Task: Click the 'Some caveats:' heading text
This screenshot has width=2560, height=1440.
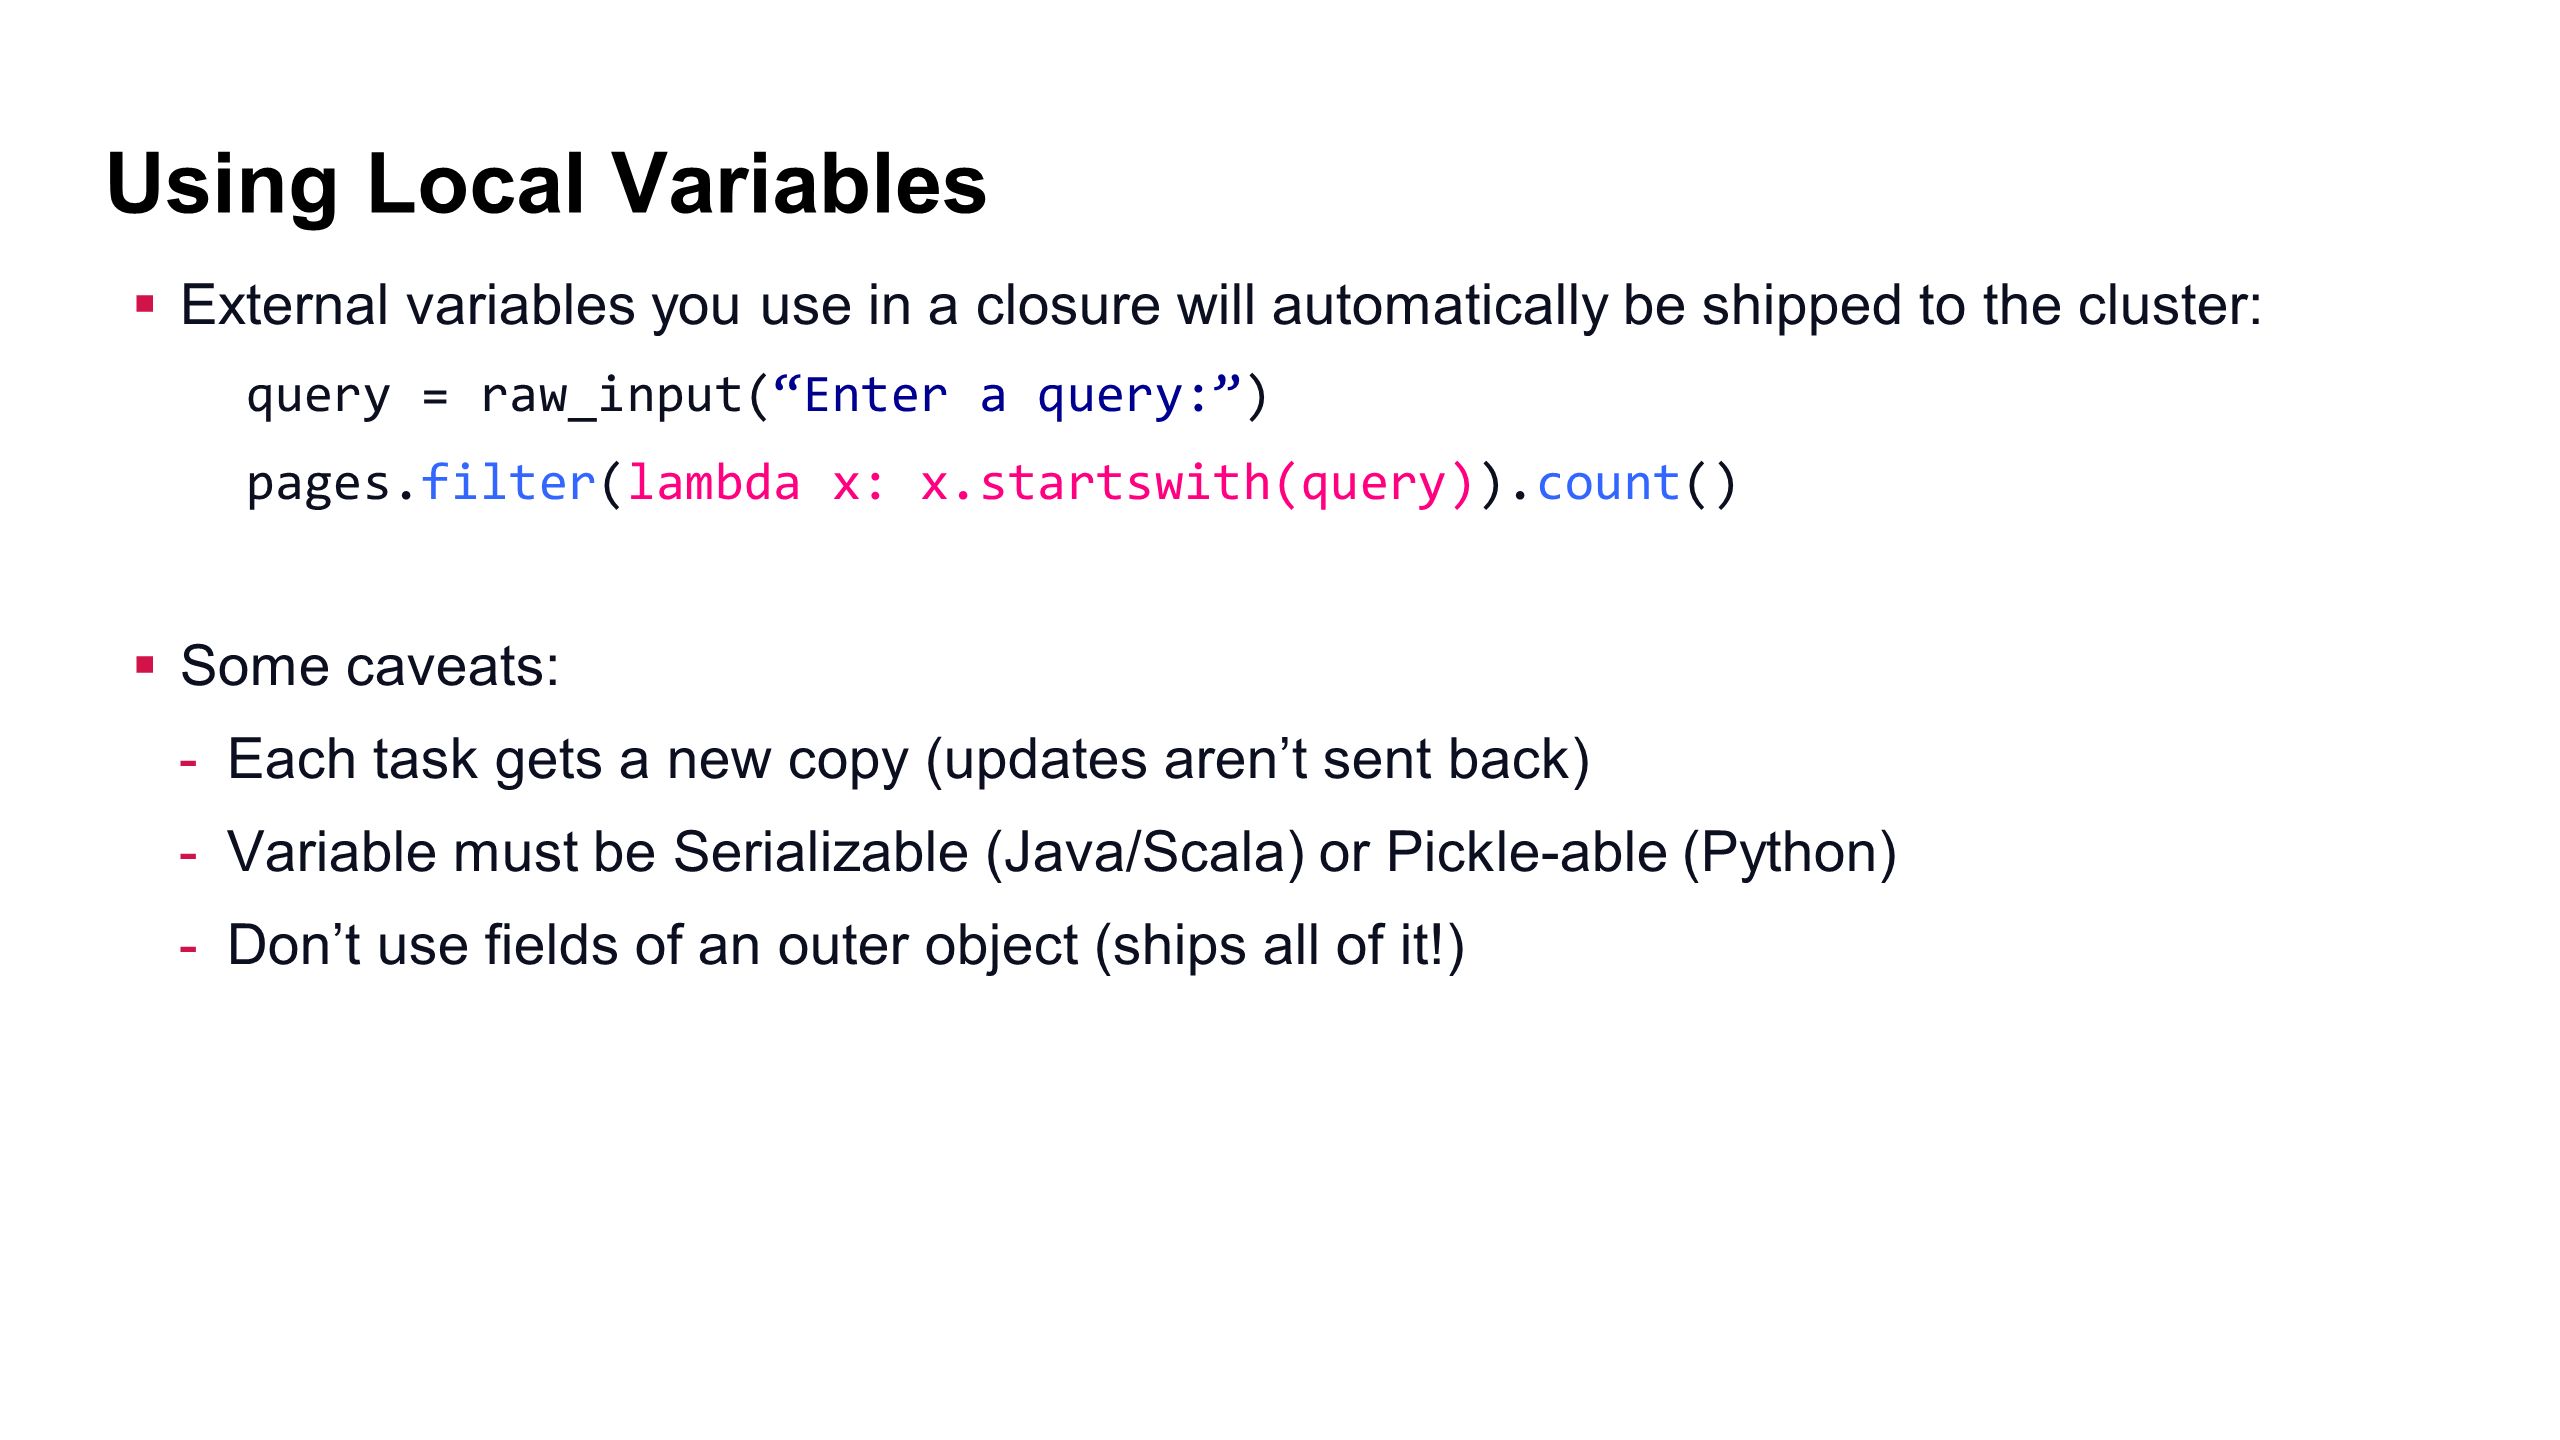Action: coord(370,666)
